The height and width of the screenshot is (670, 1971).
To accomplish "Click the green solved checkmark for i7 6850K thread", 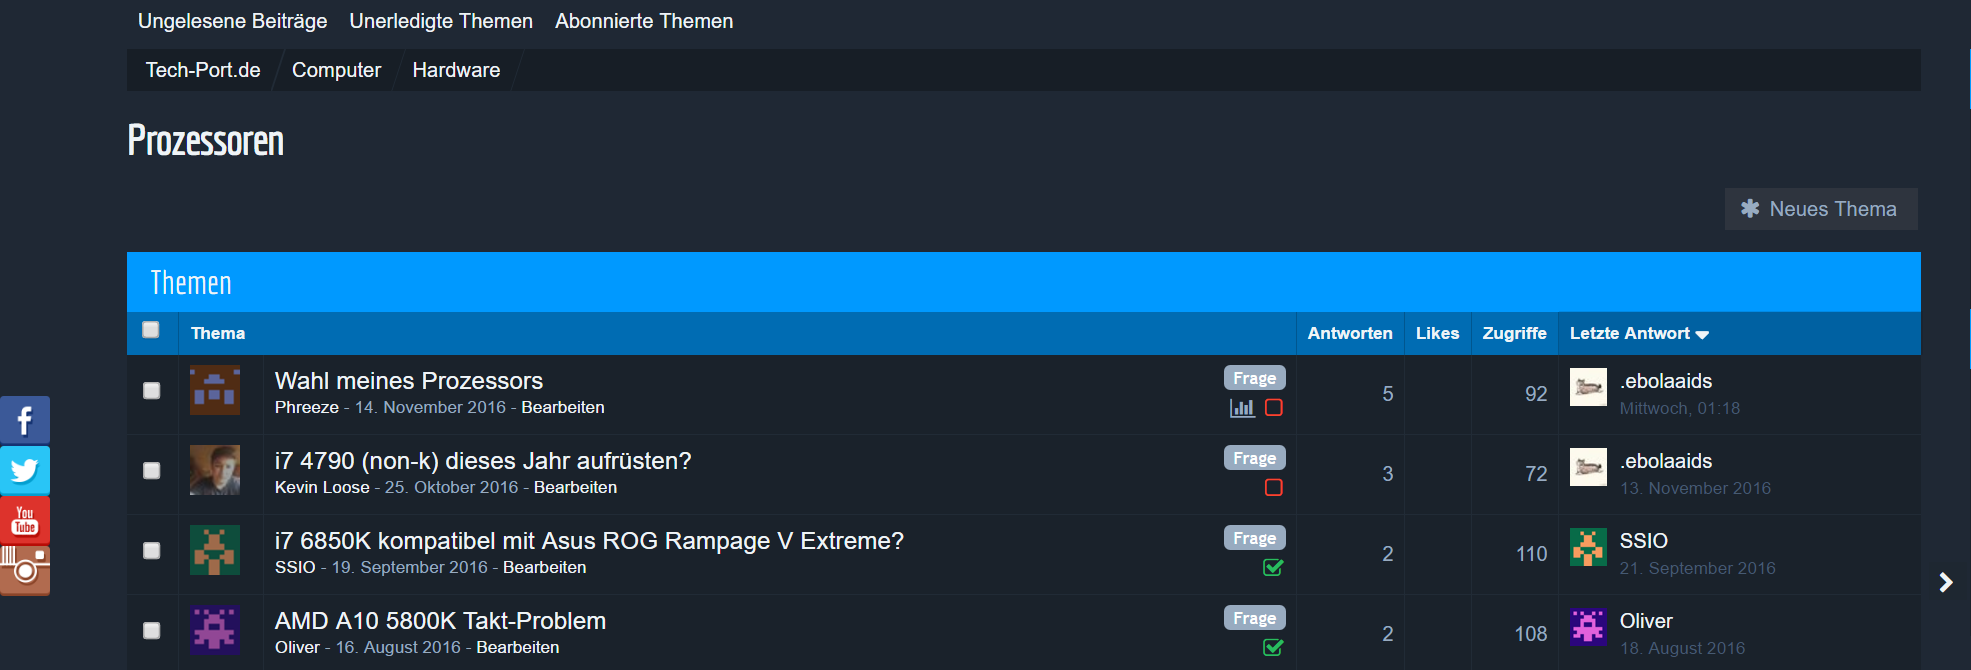I will click(x=1273, y=568).
